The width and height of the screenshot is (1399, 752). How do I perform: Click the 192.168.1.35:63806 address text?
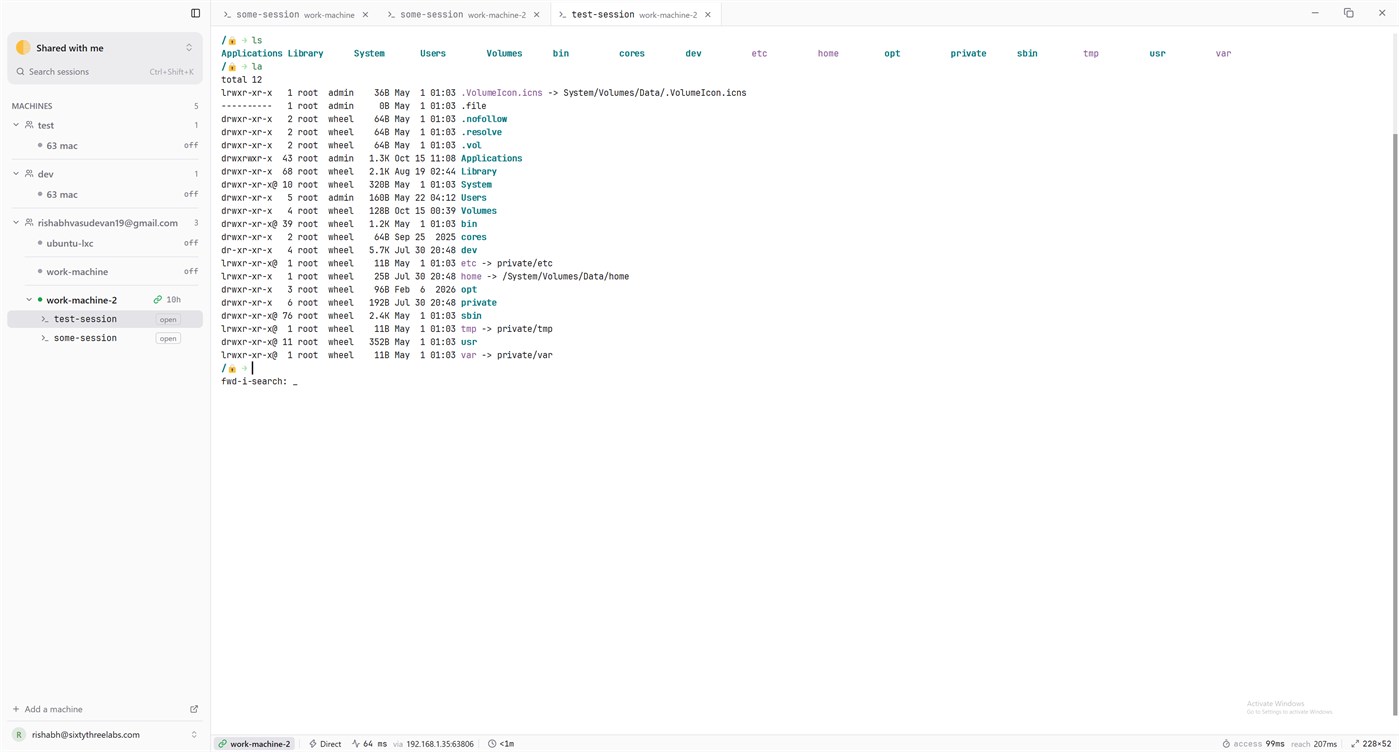(x=439, y=744)
